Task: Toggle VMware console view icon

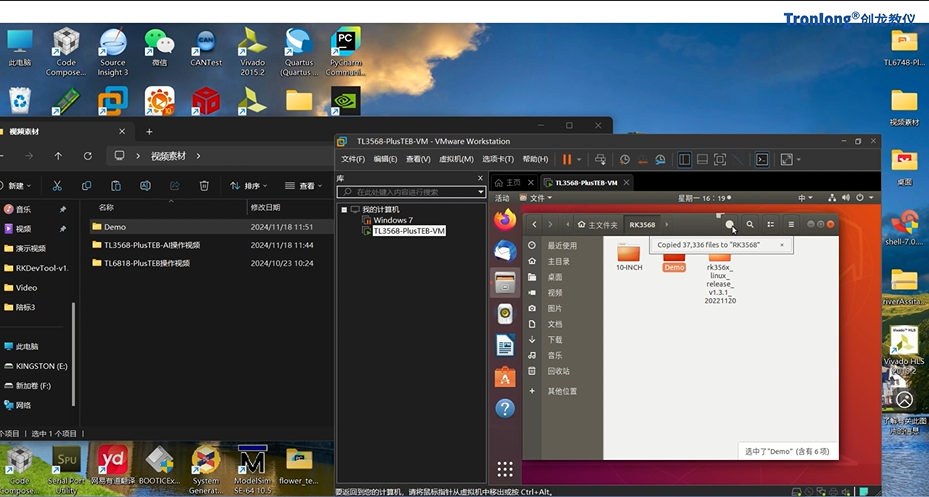Action: (x=762, y=159)
